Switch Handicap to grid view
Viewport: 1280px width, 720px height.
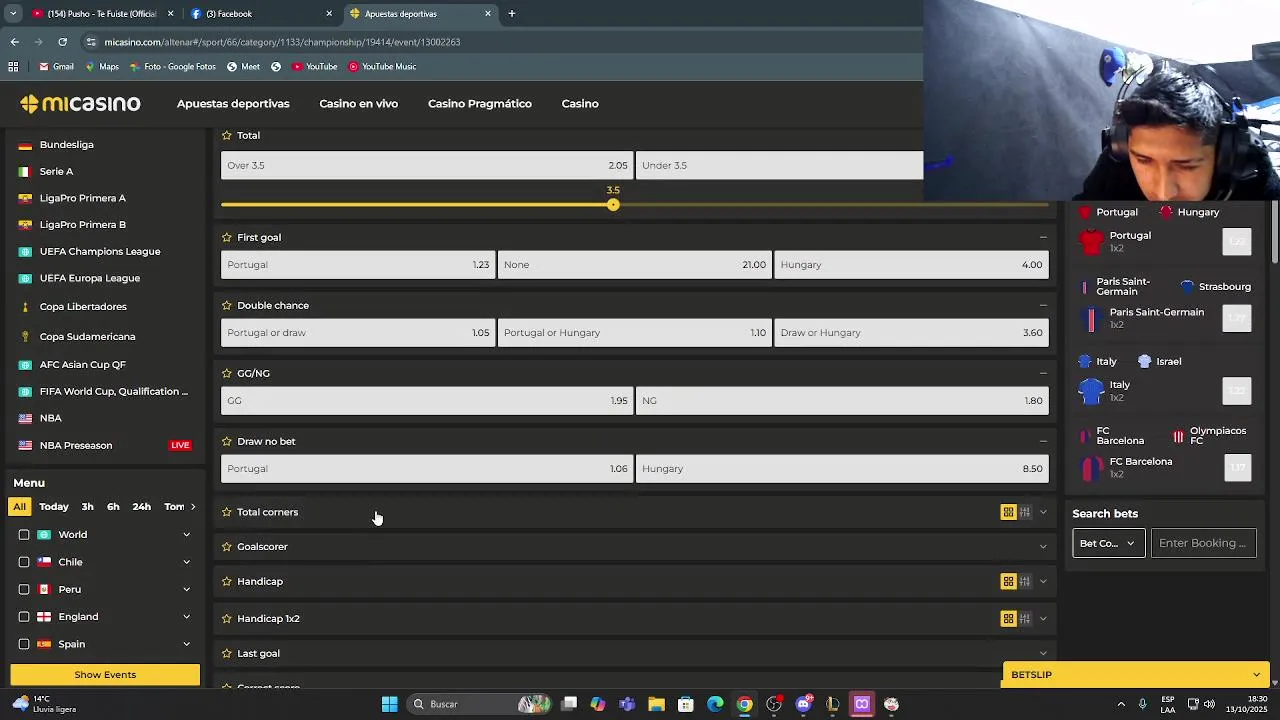pos(1008,581)
